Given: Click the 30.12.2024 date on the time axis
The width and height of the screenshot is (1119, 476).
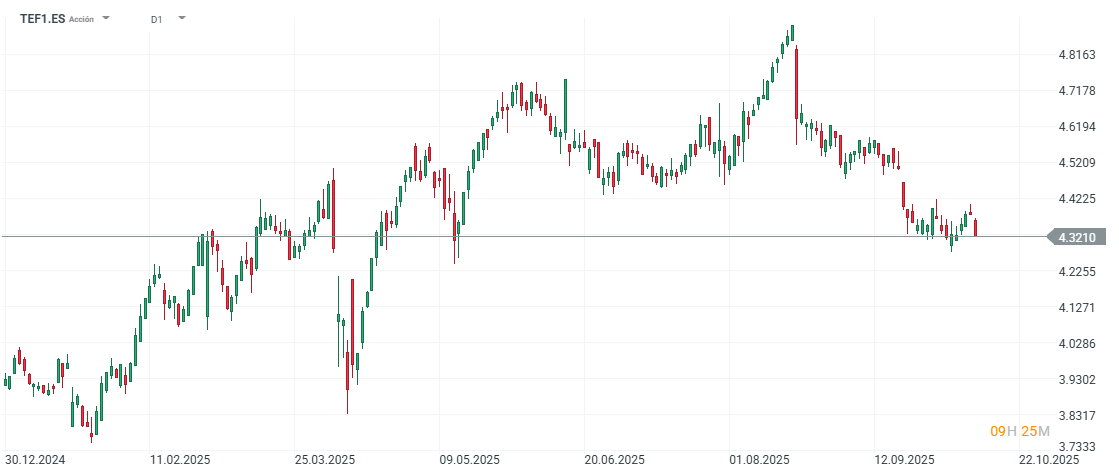Looking at the screenshot, I should (35, 460).
